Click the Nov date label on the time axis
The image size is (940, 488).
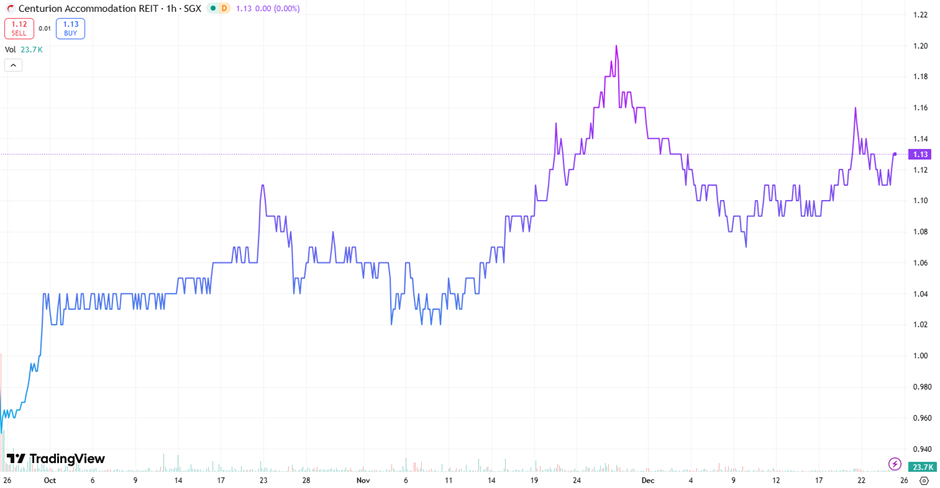coord(363,480)
